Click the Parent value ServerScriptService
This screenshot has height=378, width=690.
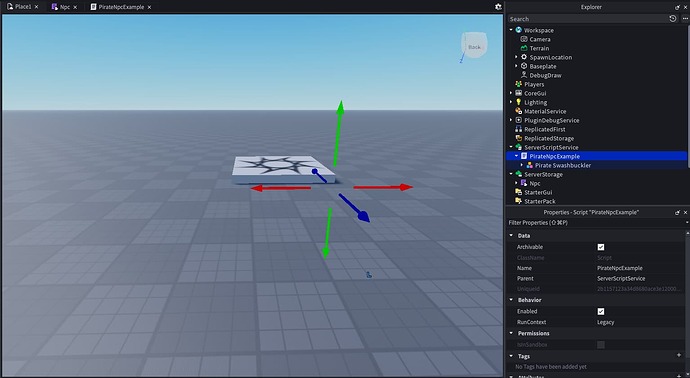(x=621, y=279)
